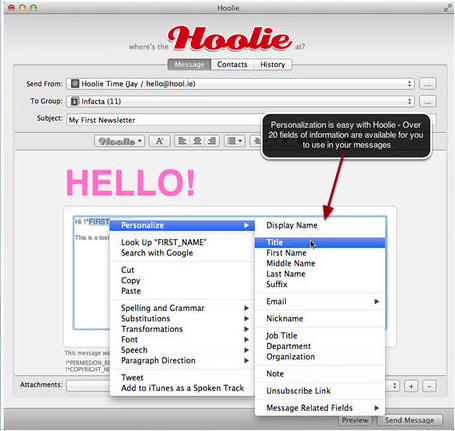Viewport: 455px width, 431px height.
Task: Expand the Substitutions submenu
Action: click(182, 319)
